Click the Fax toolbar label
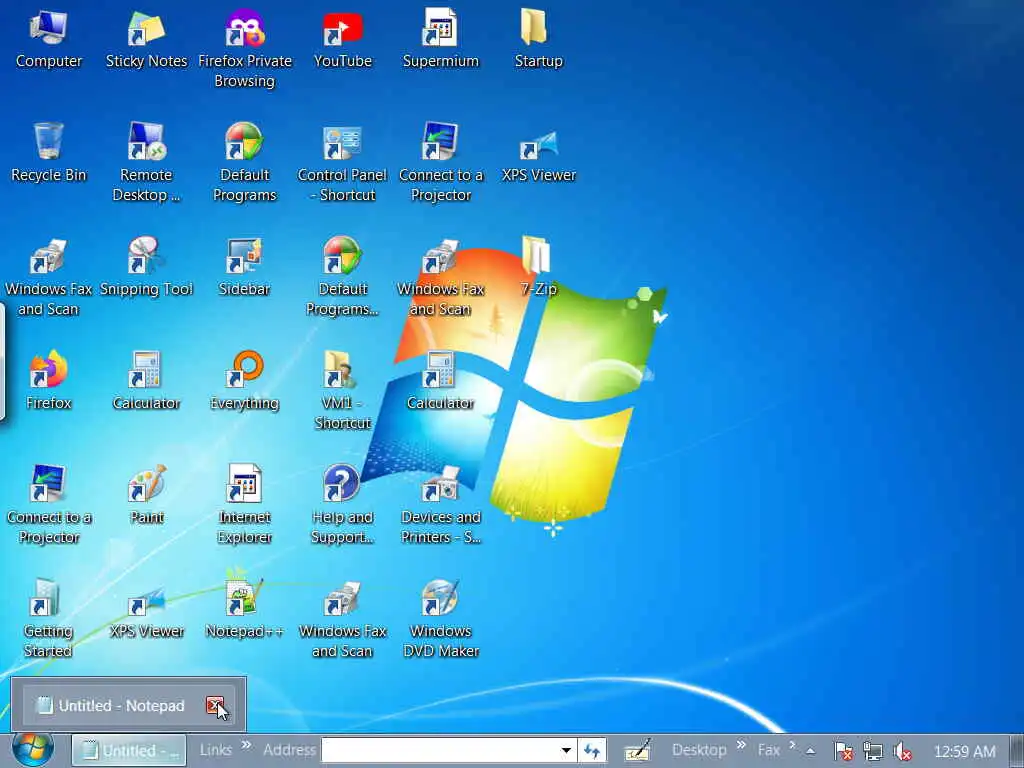 [x=769, y=750]
